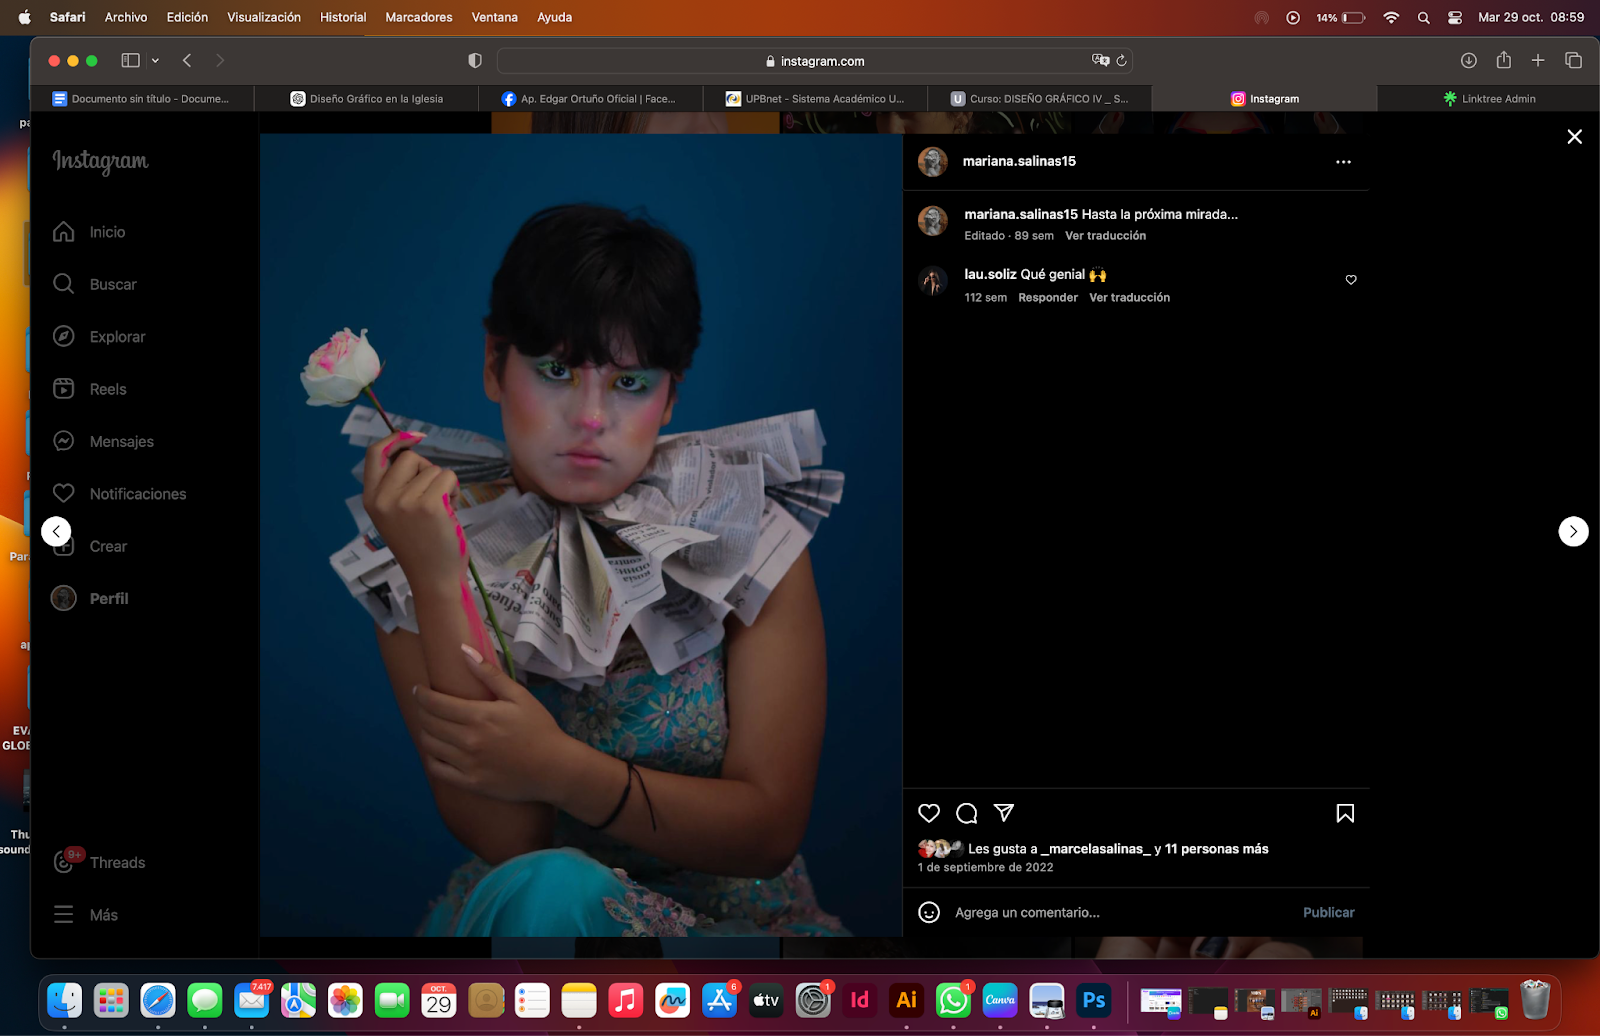
Task: Switch to 'Curso: DISEÑO GRÁFICO IV' tab
Action: tap(1040, 99)
